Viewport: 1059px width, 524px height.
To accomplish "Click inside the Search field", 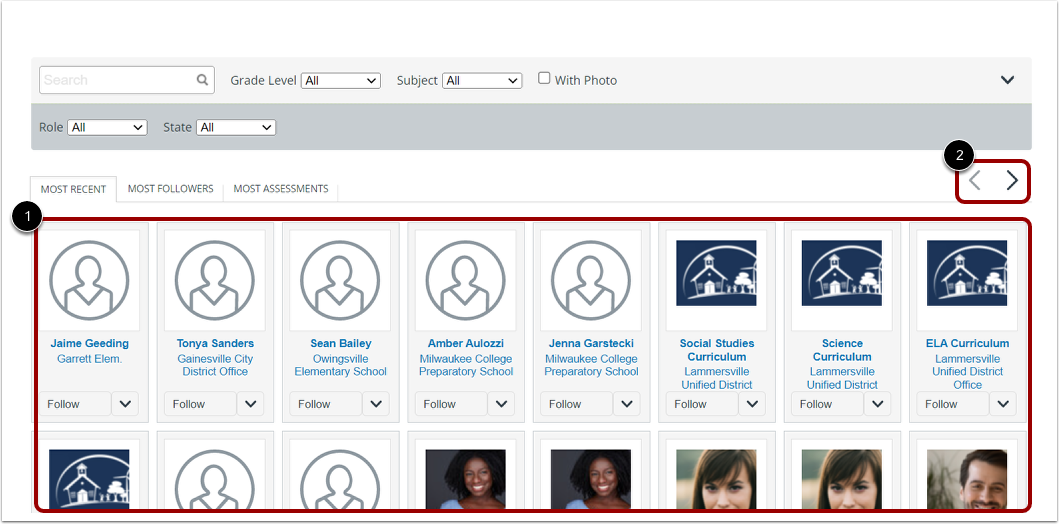I will tap(127, 80).
